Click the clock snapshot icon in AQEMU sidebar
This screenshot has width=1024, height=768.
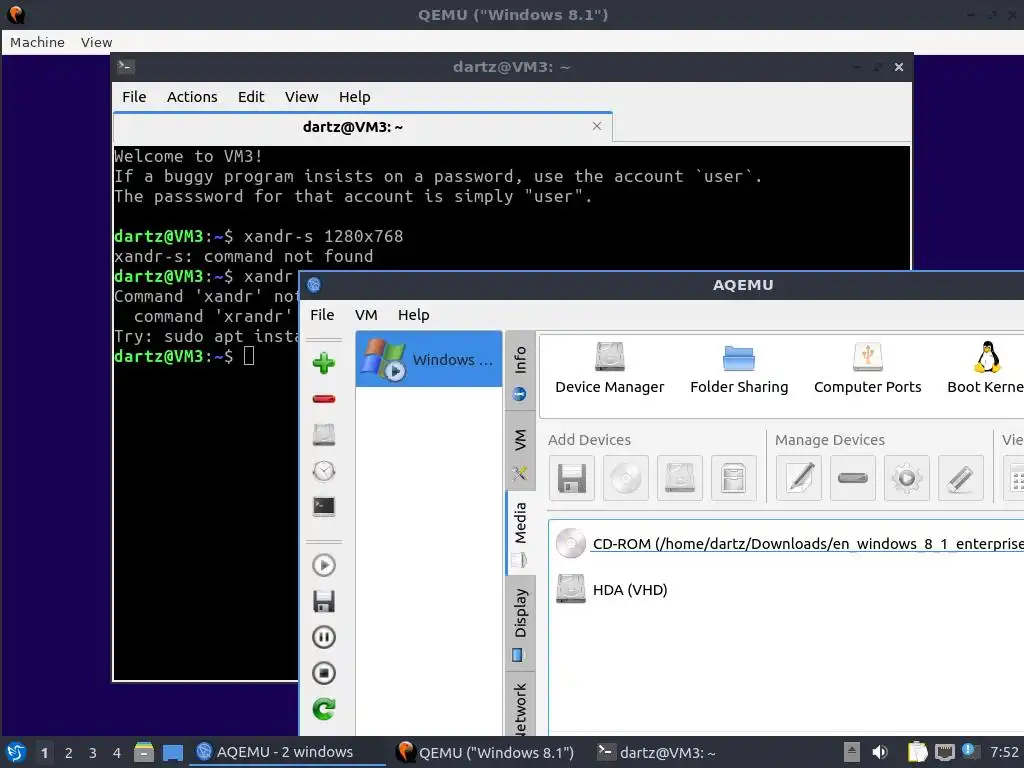pos(324,471)
